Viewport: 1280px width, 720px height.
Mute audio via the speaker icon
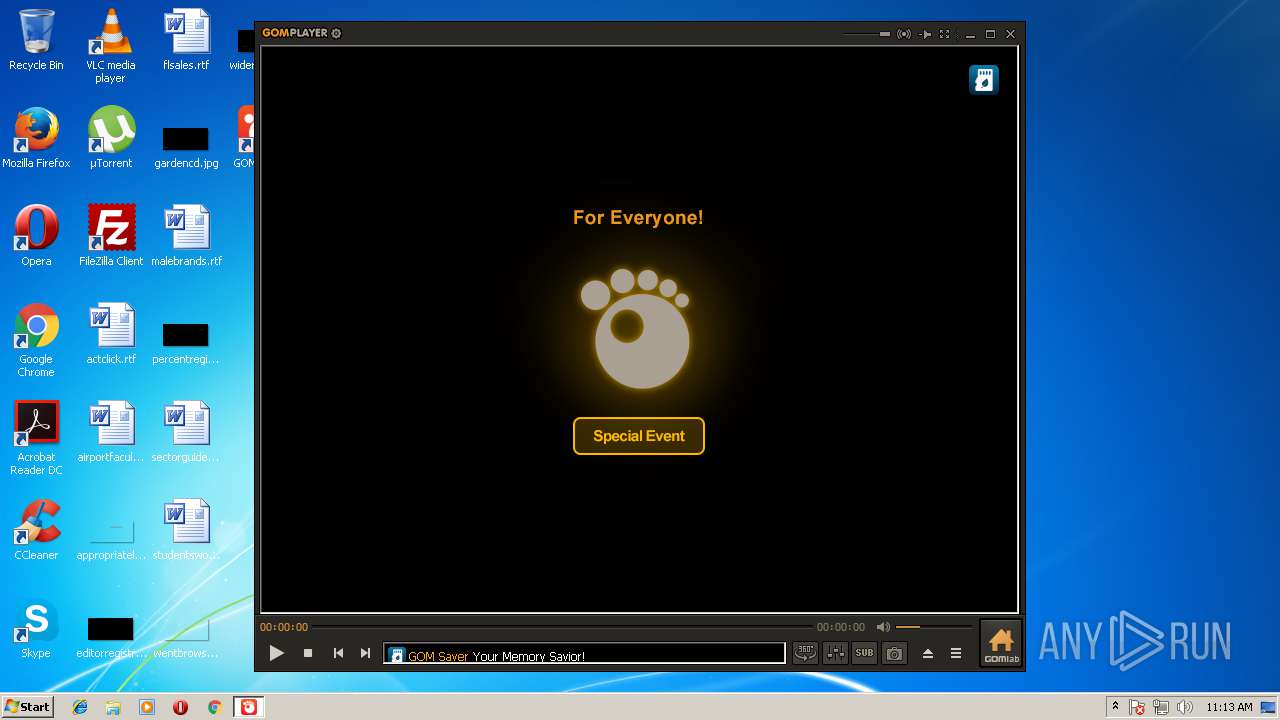point(883,627)
